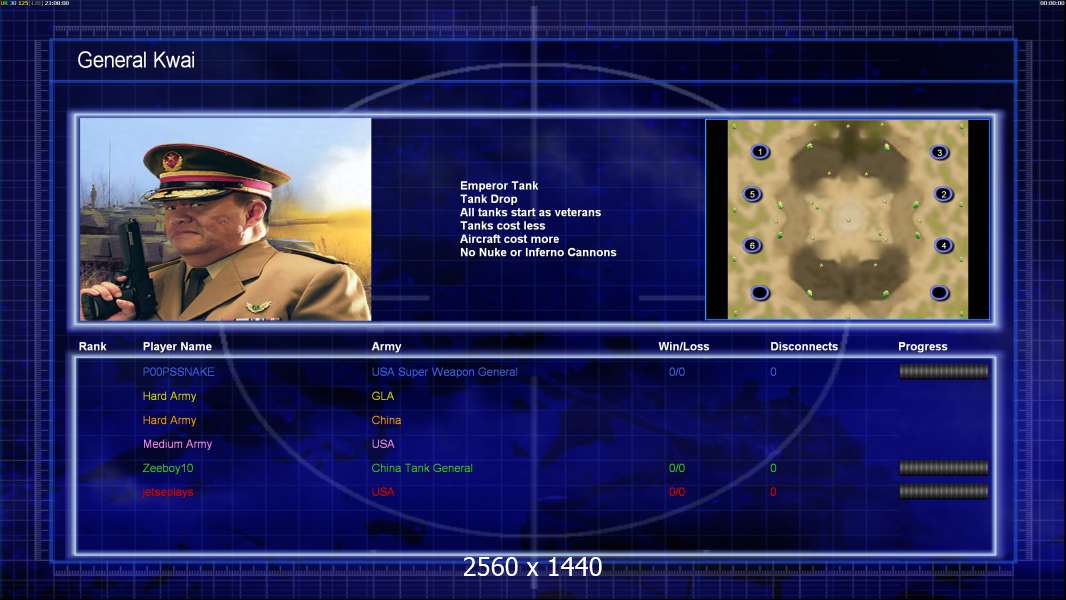Click the Army column header
This screenshot has width=1066, height=600.
pos(386,347)
